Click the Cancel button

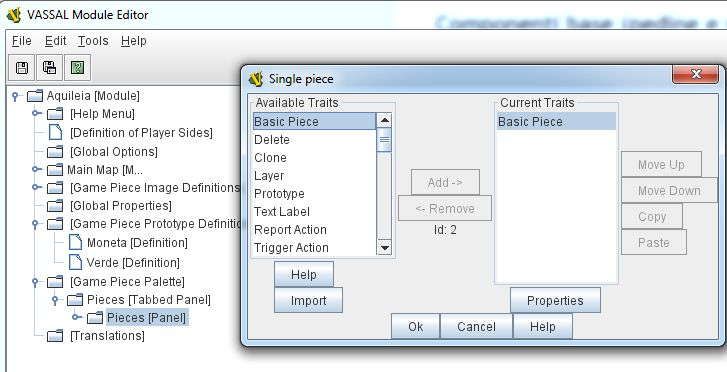coord(476,327)
